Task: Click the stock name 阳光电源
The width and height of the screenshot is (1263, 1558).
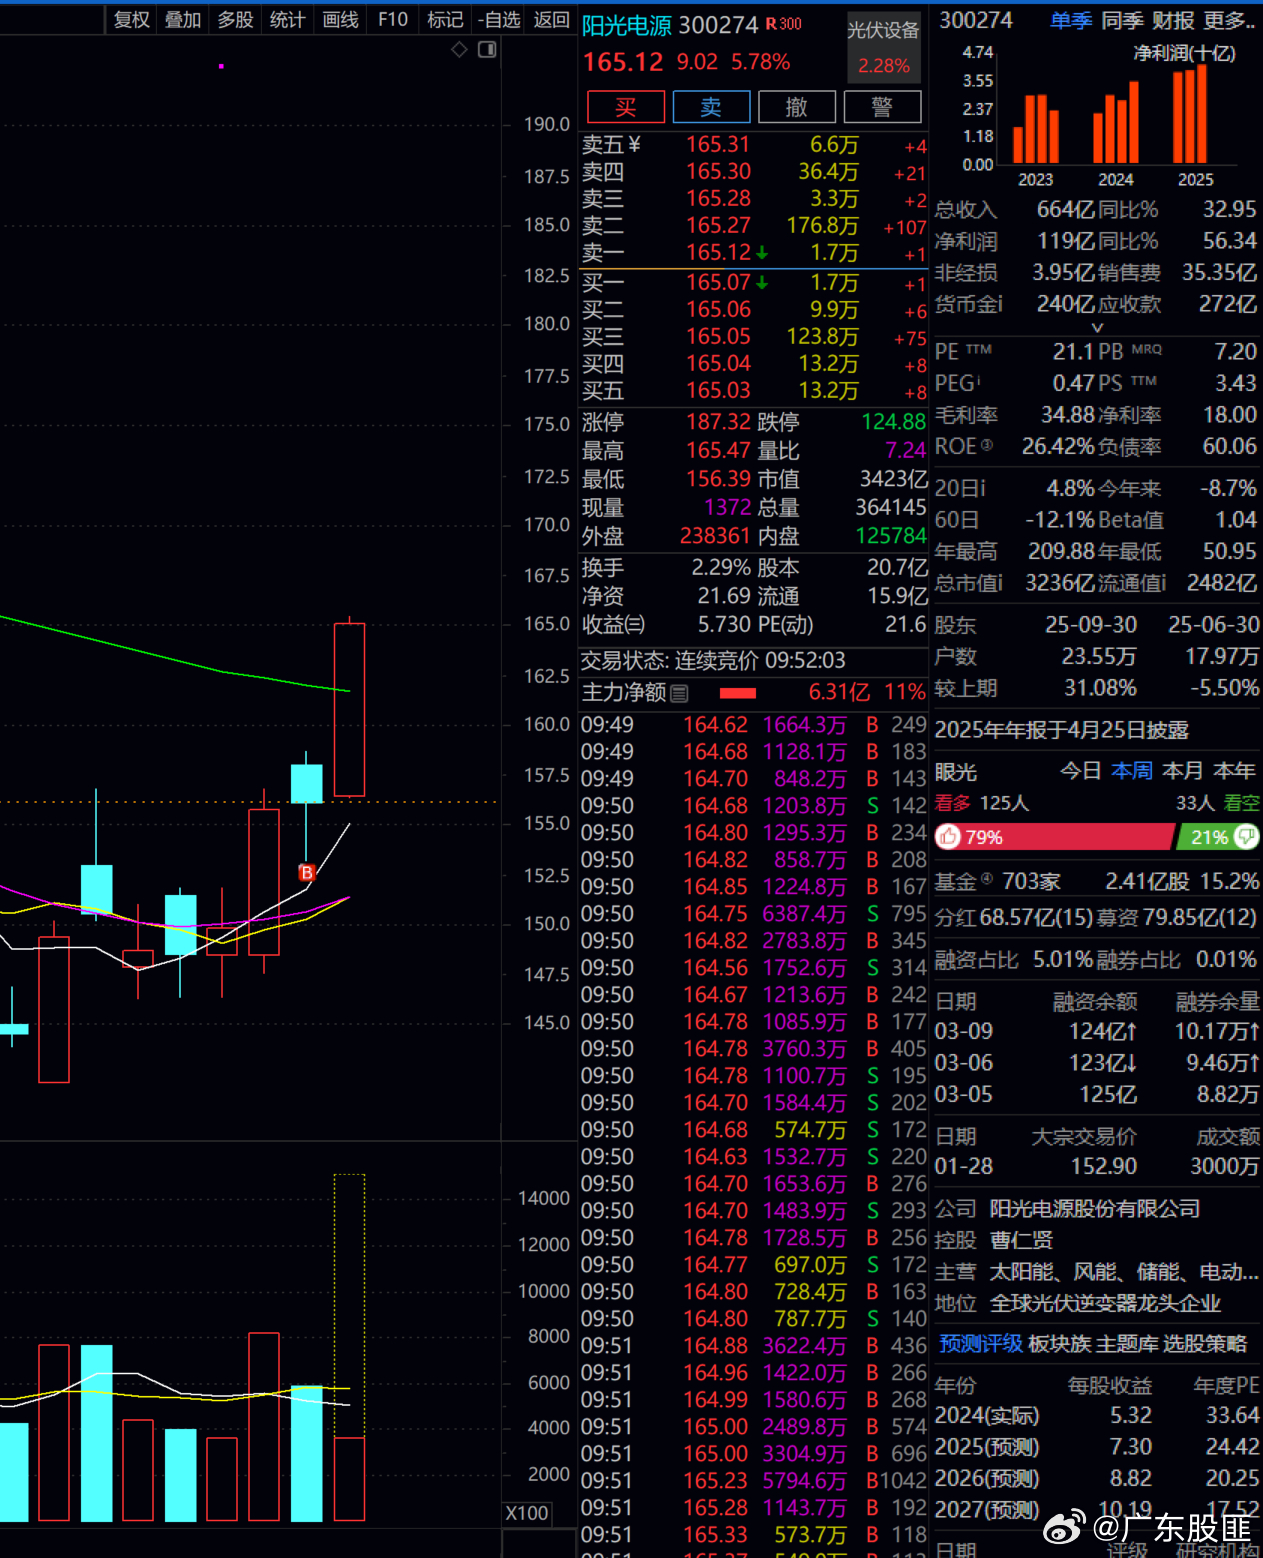Action: 627,25
